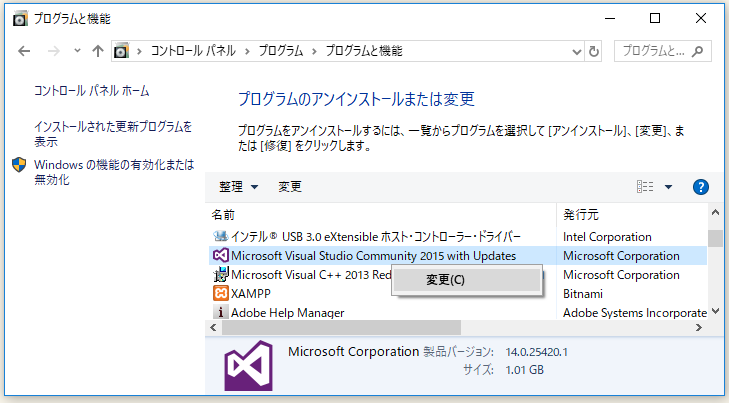Click the 変更 toolbar button
Screen dimensions: 729x403
tap(290, 187)
